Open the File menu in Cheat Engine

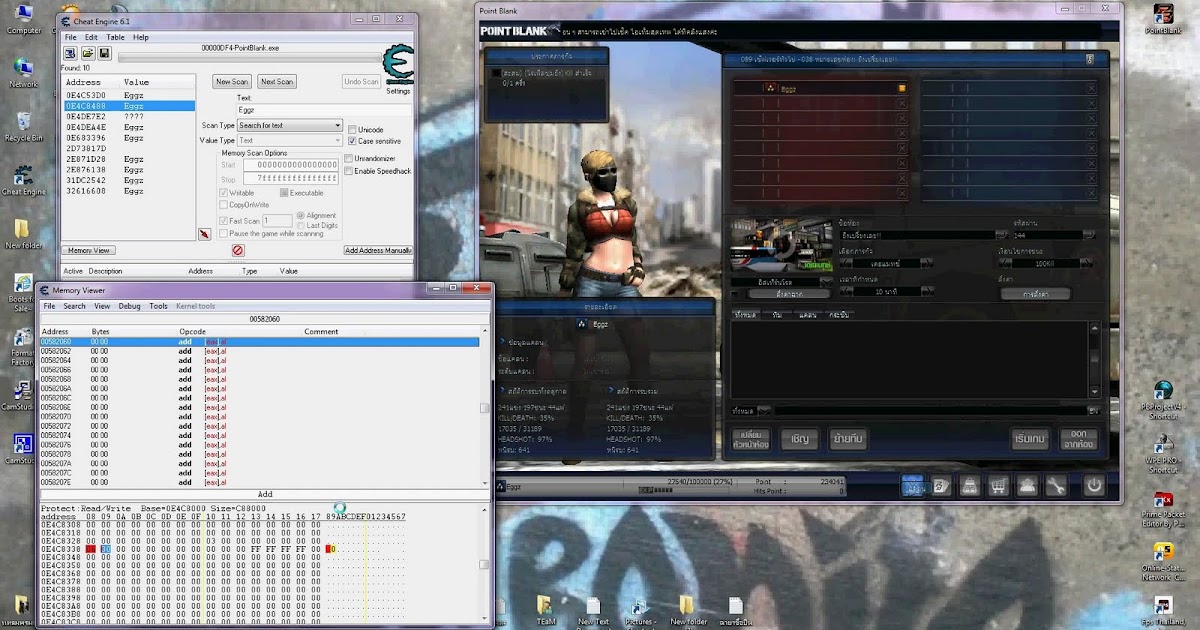(70, 37)
